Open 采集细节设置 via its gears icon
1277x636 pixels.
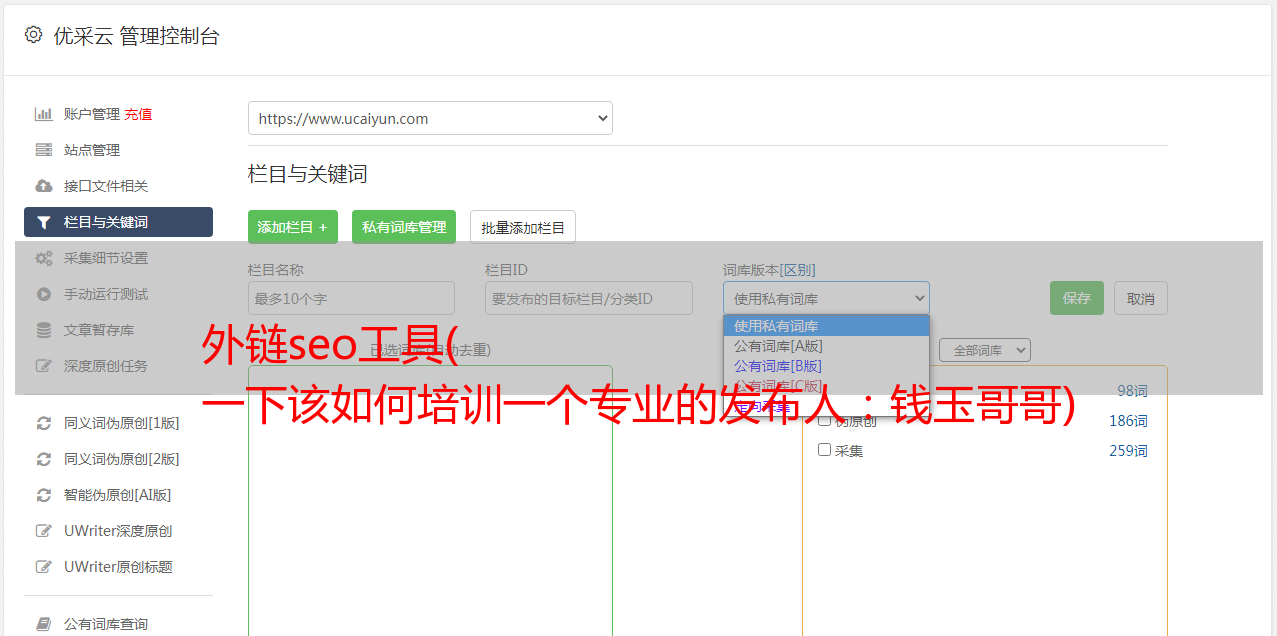pyautogui.click(x=44, y=258)
